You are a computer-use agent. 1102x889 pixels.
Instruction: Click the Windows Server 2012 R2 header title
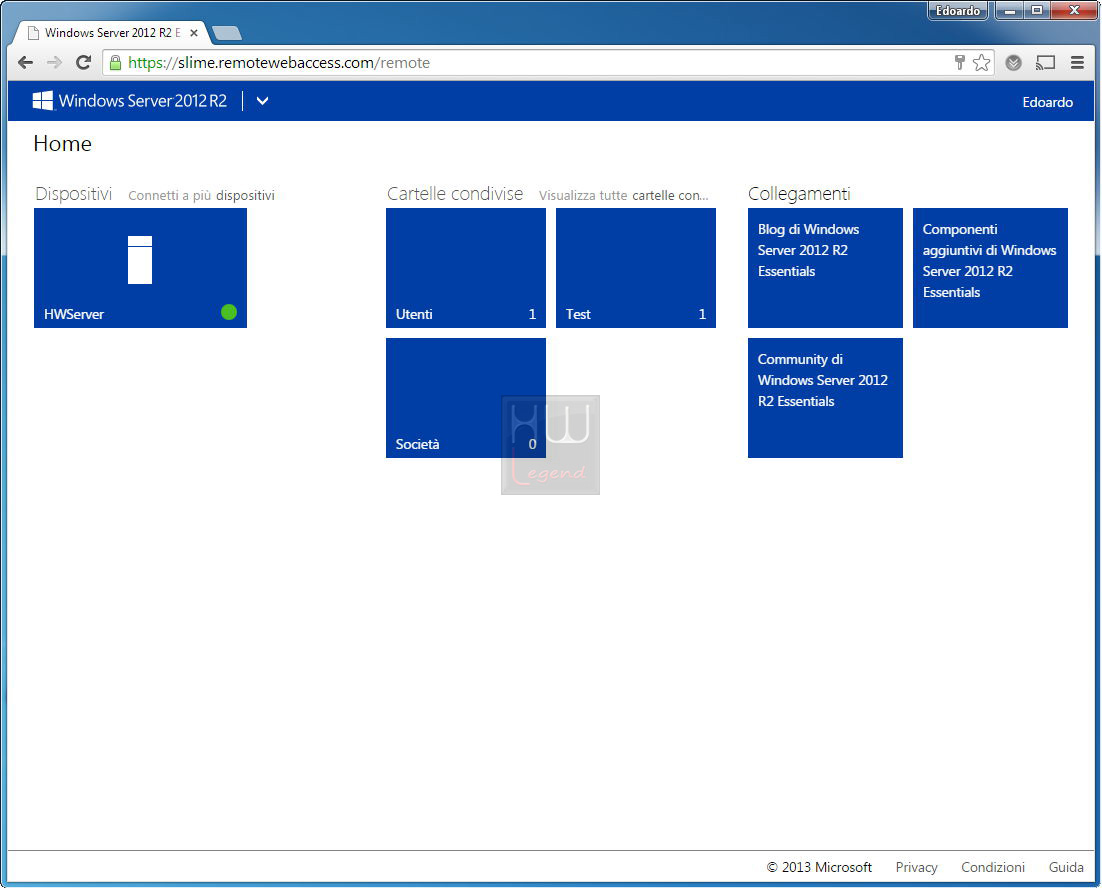(x=143, y=100)
